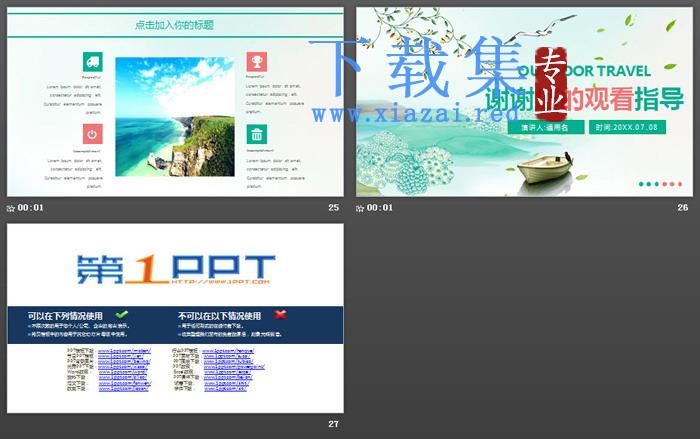
Task: Click the 演讲人:通用名 green box on slide 26
Action: tap(546, 127)
